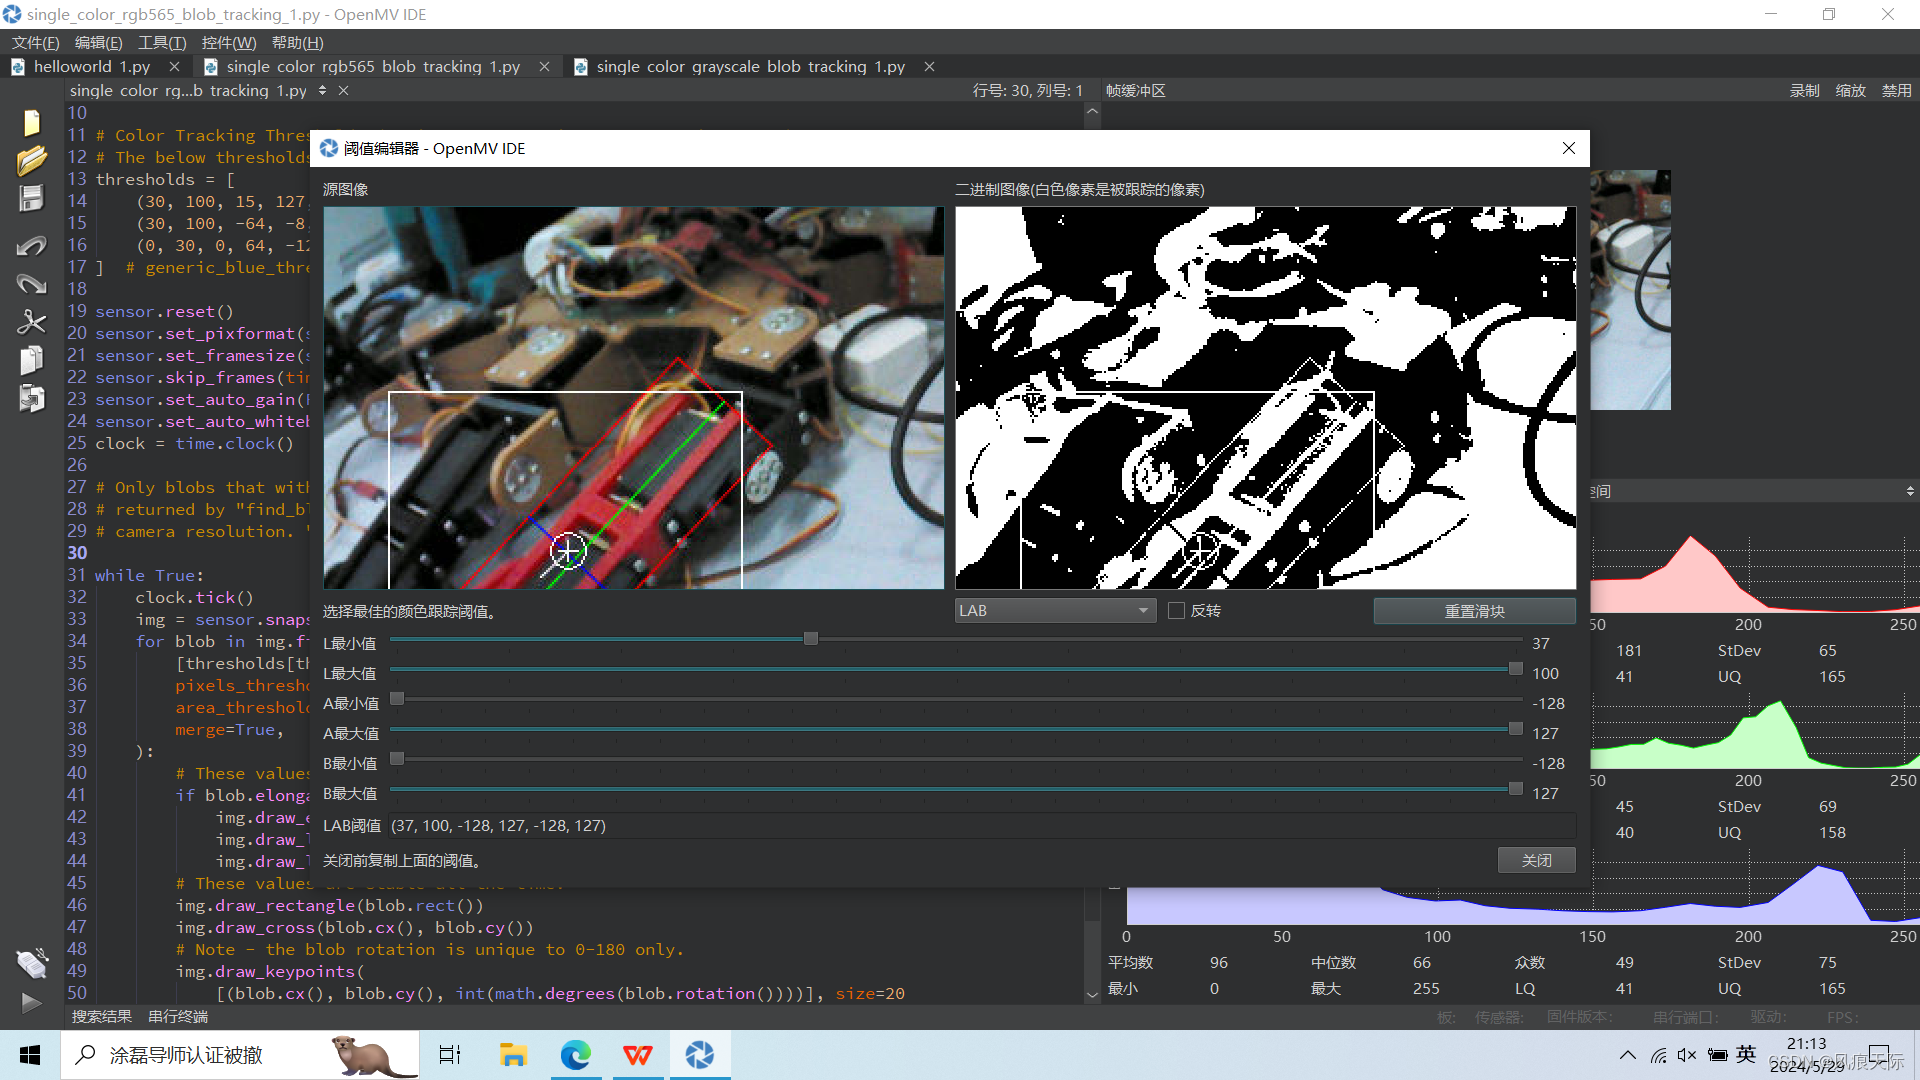
Task: Open the editor file selector dropdown arrows
Action: coord(322,91)
